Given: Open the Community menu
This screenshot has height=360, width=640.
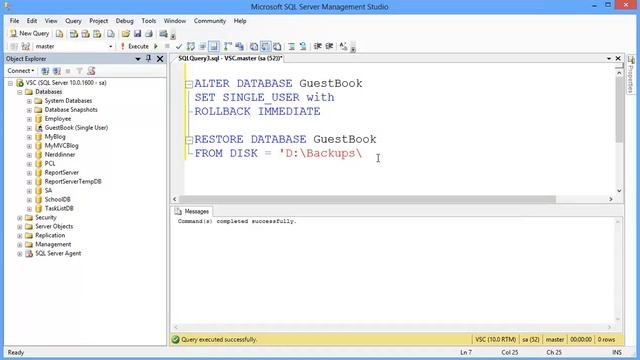Looking at the screenshot, I should tap(210, 21).
